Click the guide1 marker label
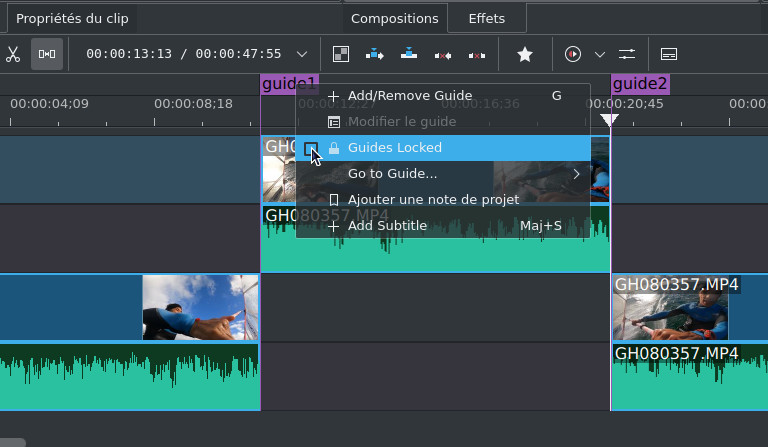The image size is (768, 447). (289, 84)
